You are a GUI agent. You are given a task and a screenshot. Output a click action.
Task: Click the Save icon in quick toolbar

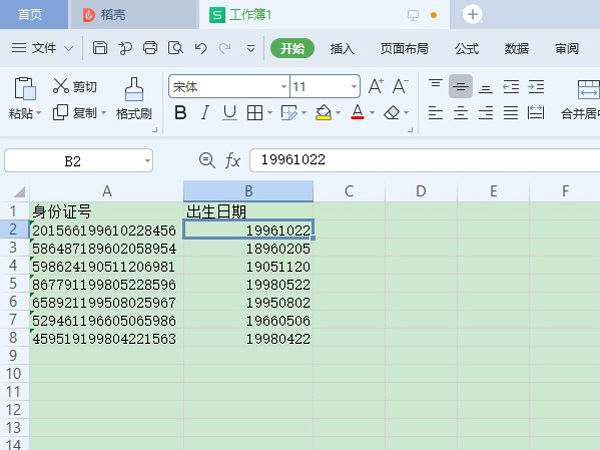pos(100,48)
